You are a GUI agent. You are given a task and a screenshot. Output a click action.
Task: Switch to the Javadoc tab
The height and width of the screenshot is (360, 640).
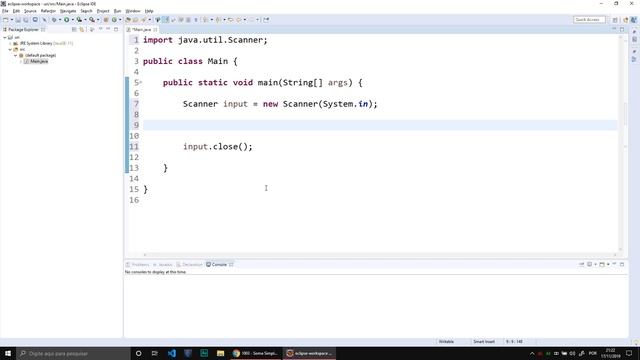click(162, 264)
